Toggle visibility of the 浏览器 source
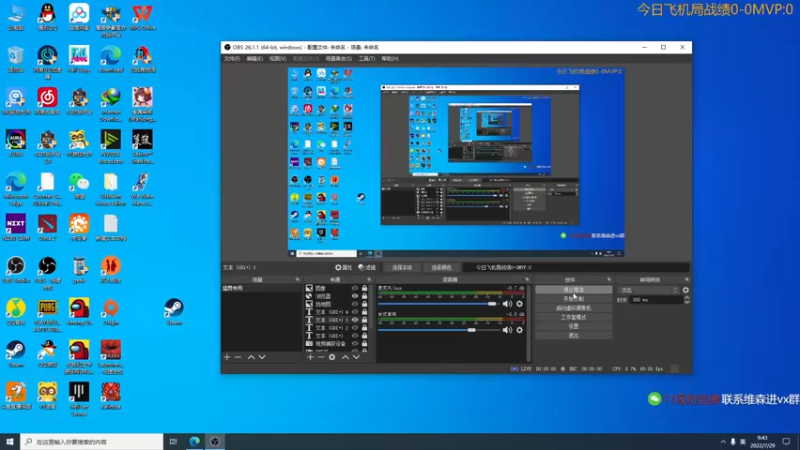This screenshot has width=800, height=450. [x=355, y=296]
